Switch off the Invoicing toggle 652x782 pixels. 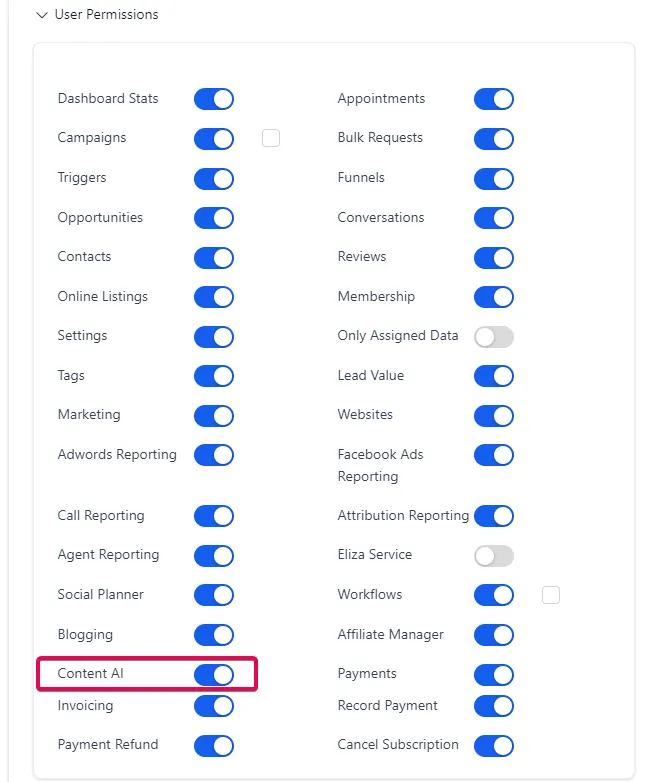pyautogui.click(x=214, y=706)
